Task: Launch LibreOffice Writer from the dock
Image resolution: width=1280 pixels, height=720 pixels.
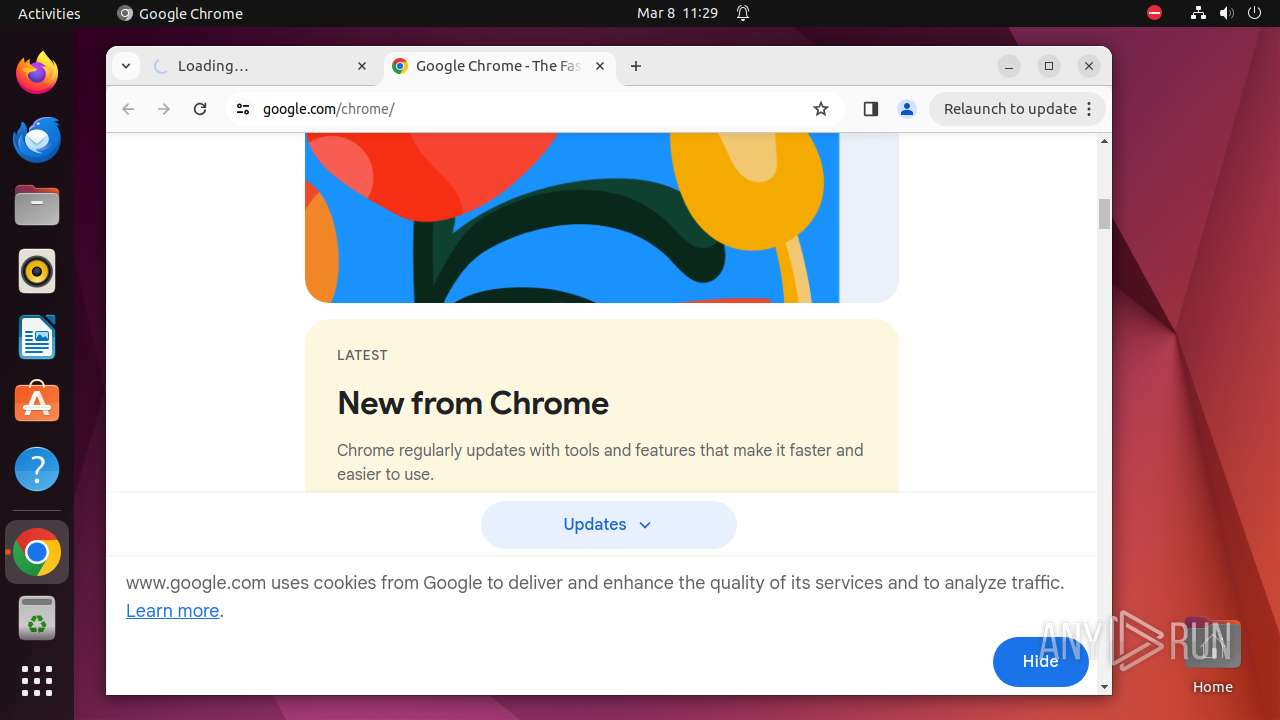Action: pos(37,337)
